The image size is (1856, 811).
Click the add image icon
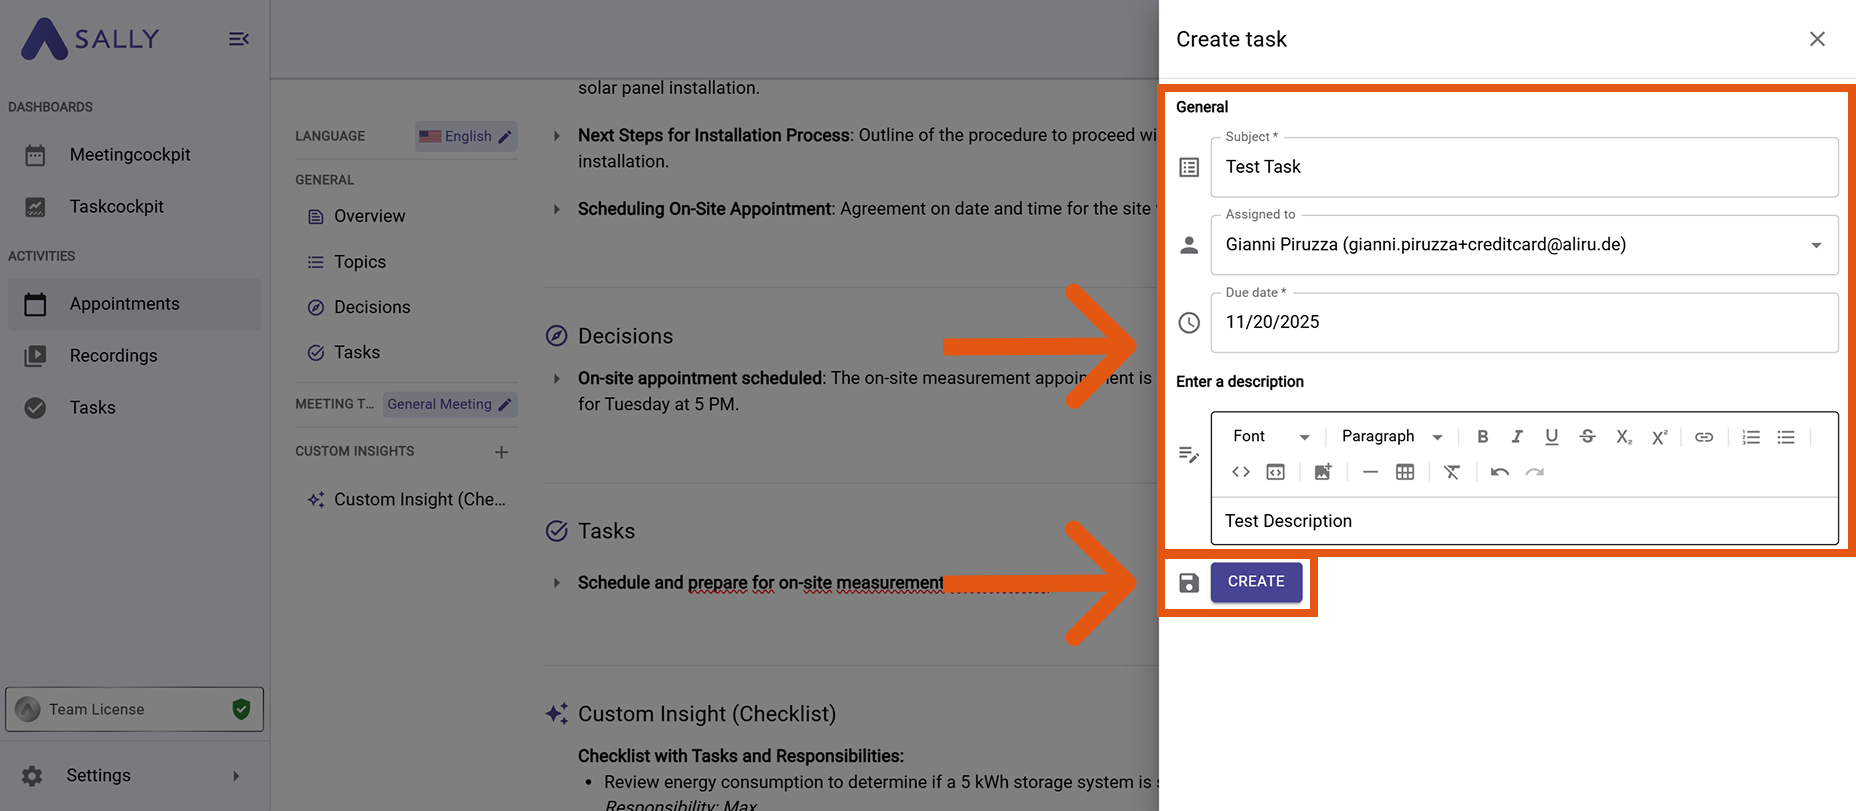pos(1323,472)
